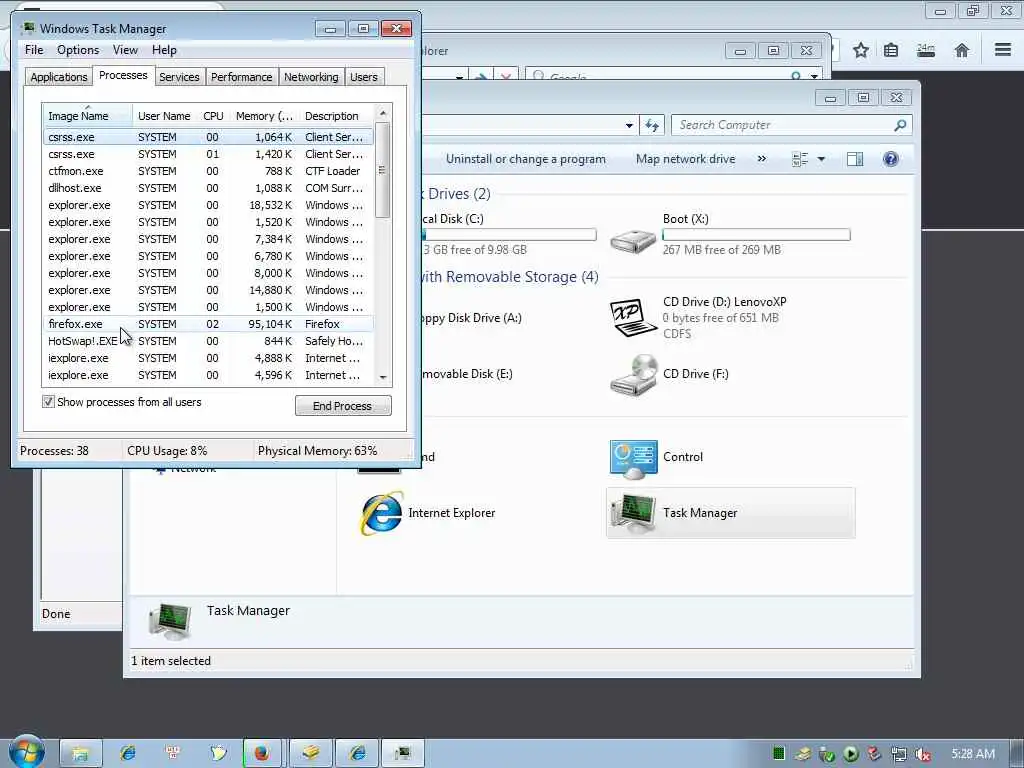Sort by User Name column header
This screenshot has width=1024, height=768.
tap(164, 116)
